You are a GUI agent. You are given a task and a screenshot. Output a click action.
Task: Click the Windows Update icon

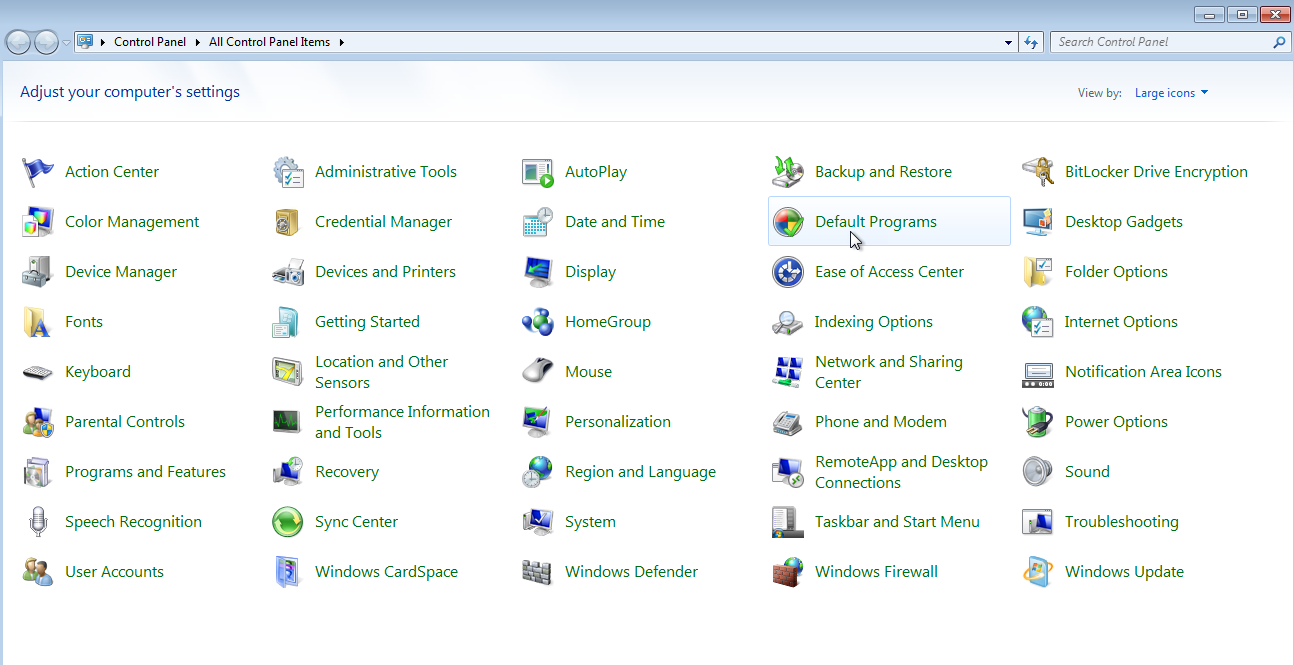tap(1038, 572)
